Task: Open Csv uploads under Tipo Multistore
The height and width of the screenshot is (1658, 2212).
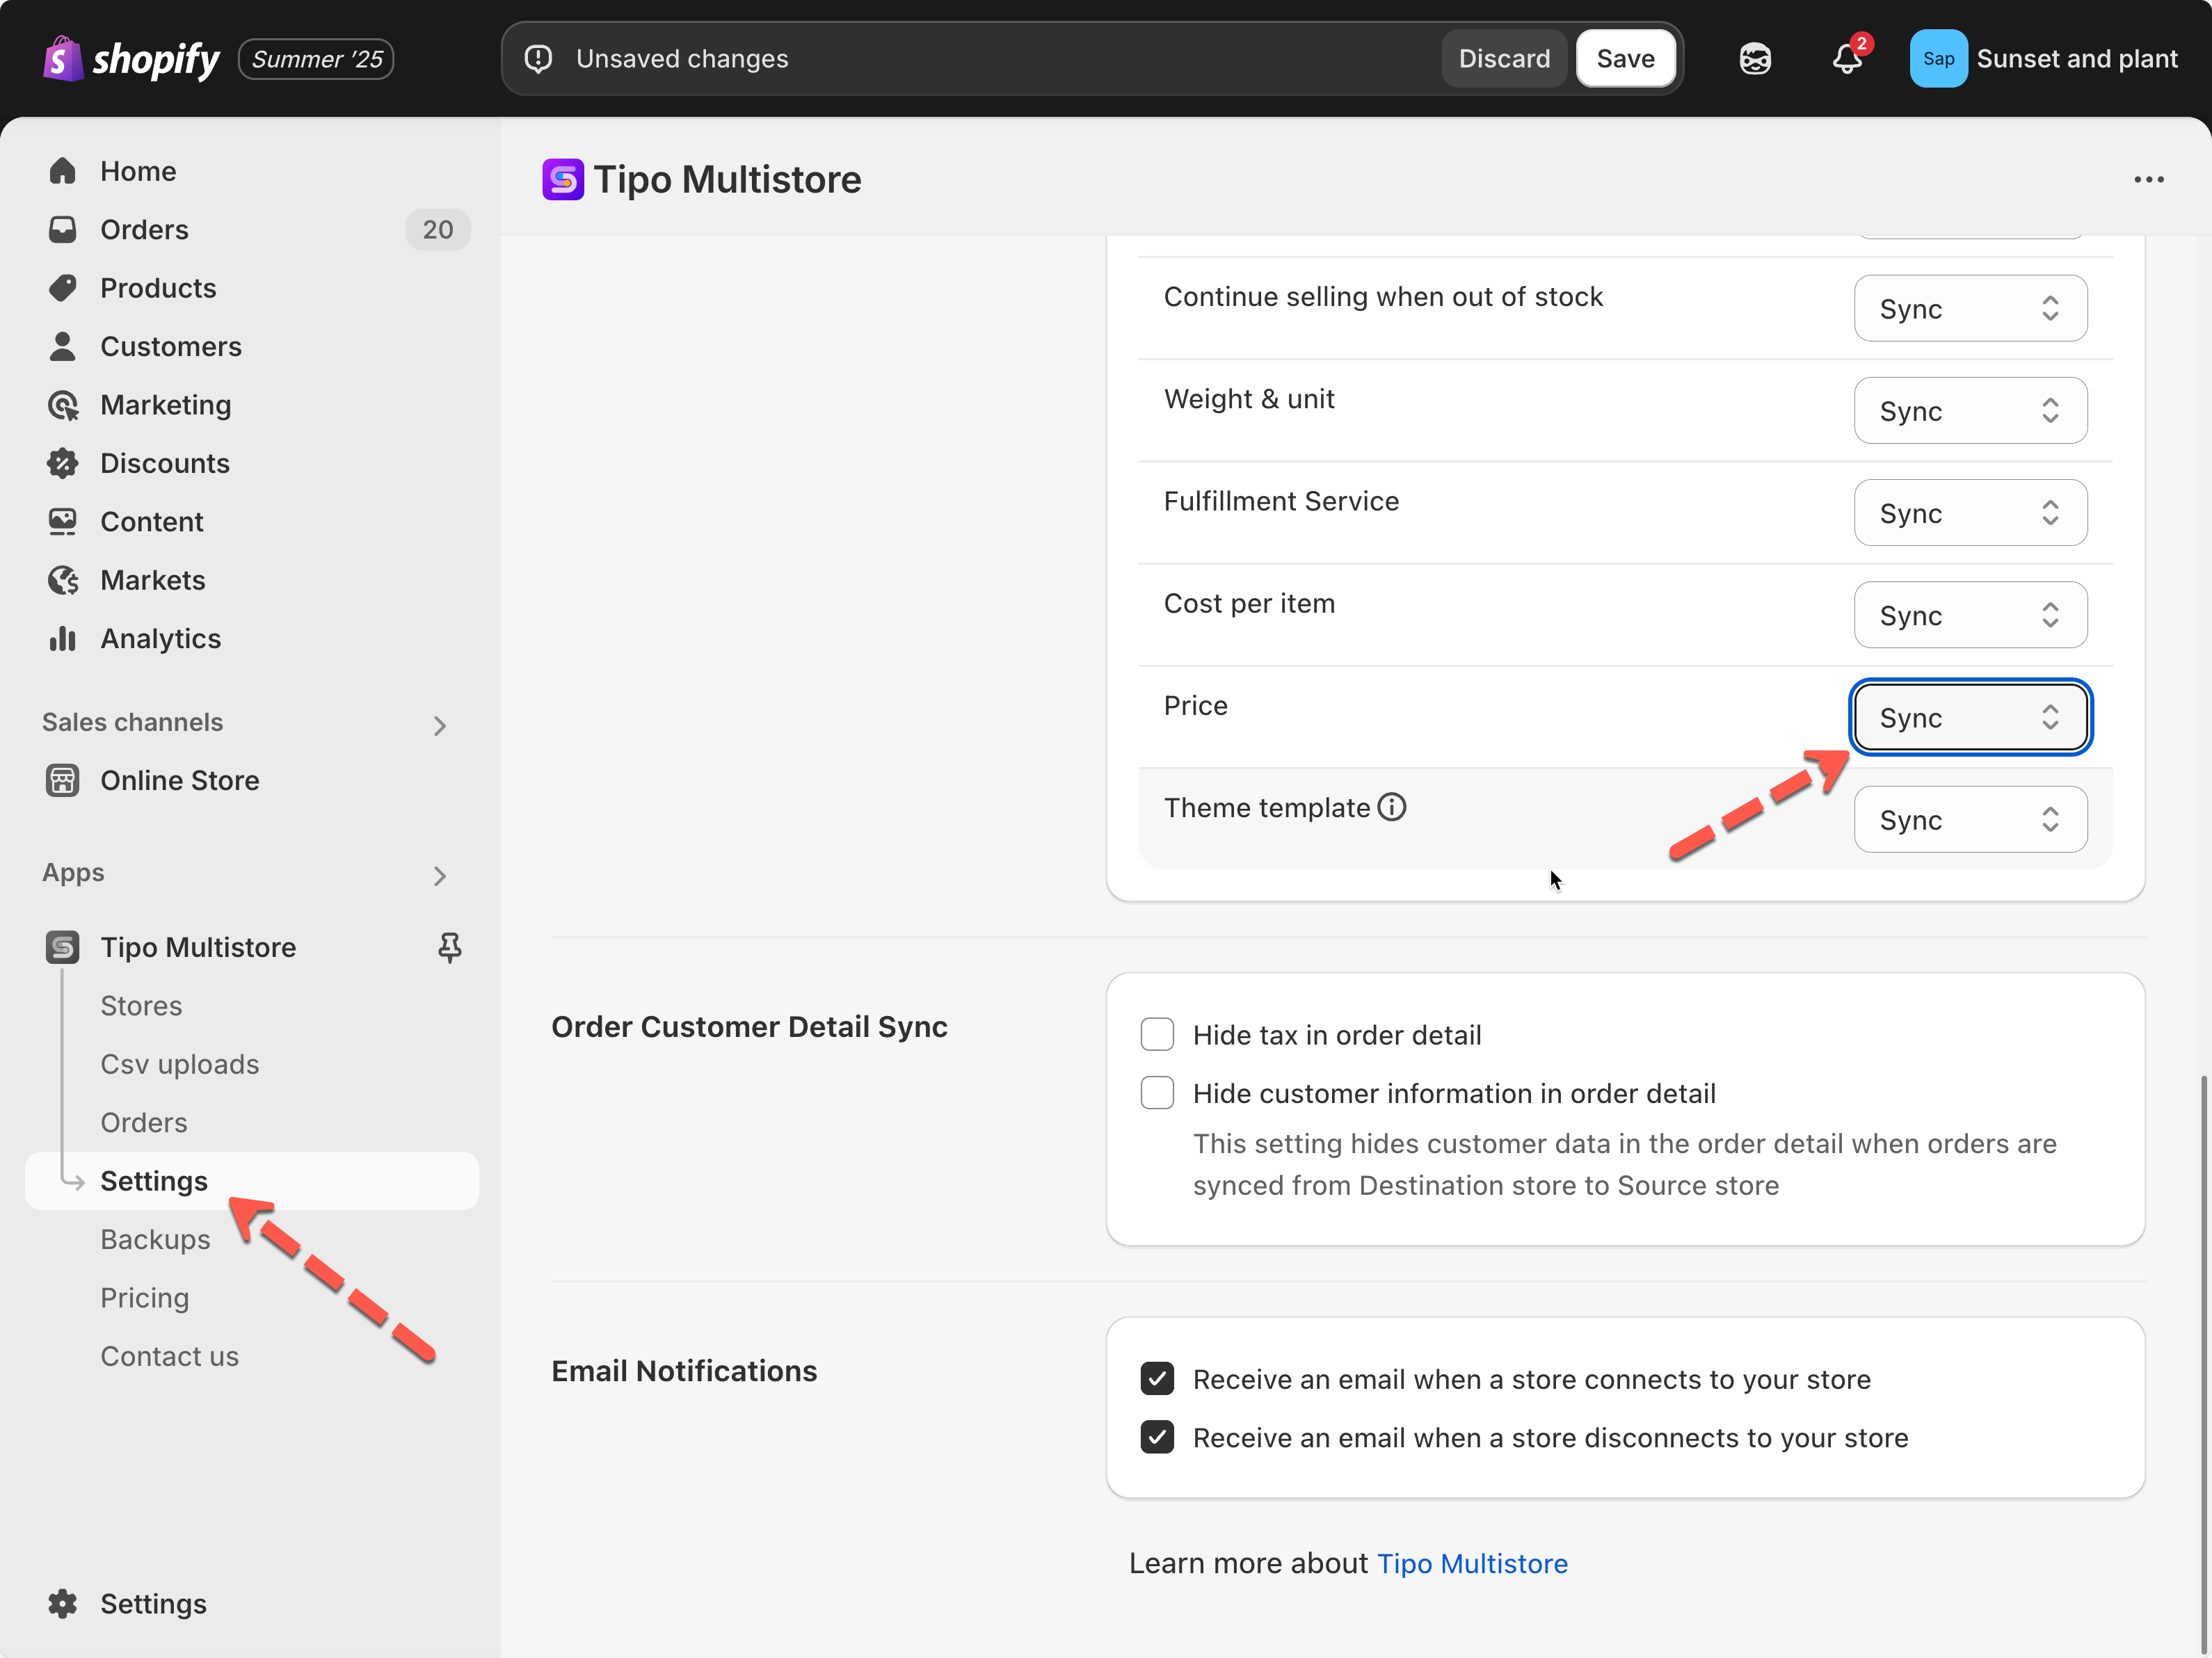Action: point(179,1064)
